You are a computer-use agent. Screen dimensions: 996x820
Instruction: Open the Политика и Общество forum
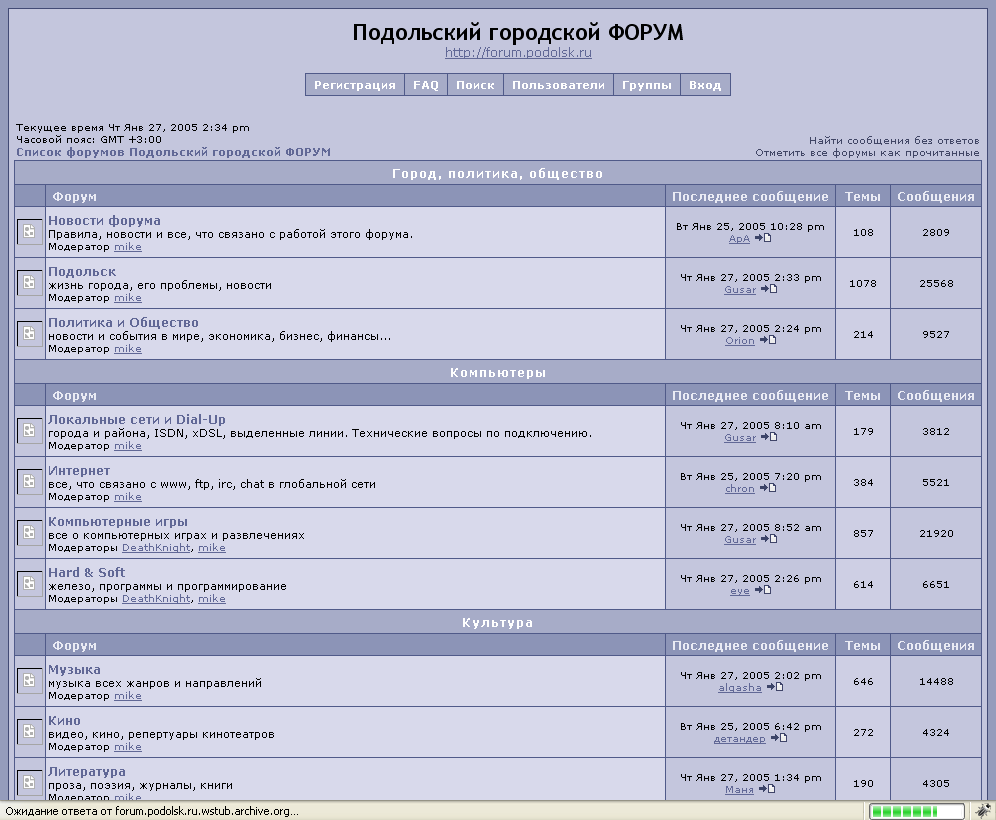123,323
